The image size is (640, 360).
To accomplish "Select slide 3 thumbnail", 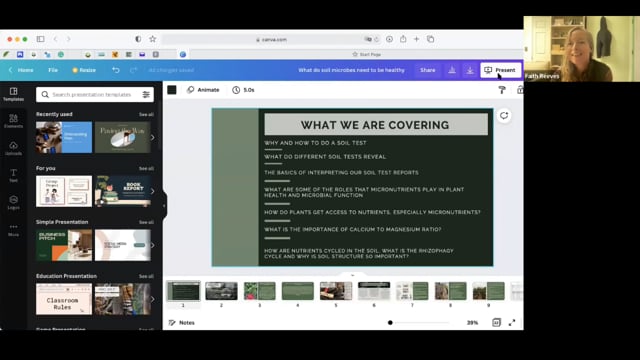I will (260, 291).
